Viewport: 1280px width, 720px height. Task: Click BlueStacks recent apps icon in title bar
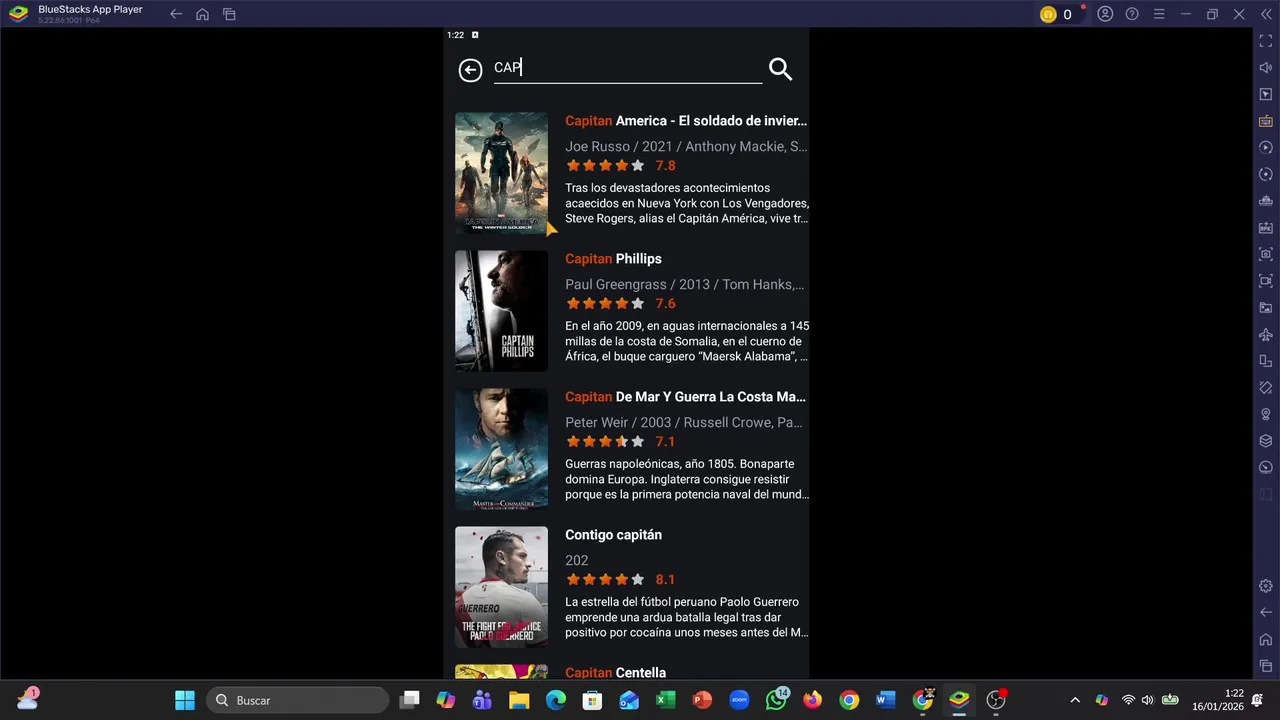[229, 14]
